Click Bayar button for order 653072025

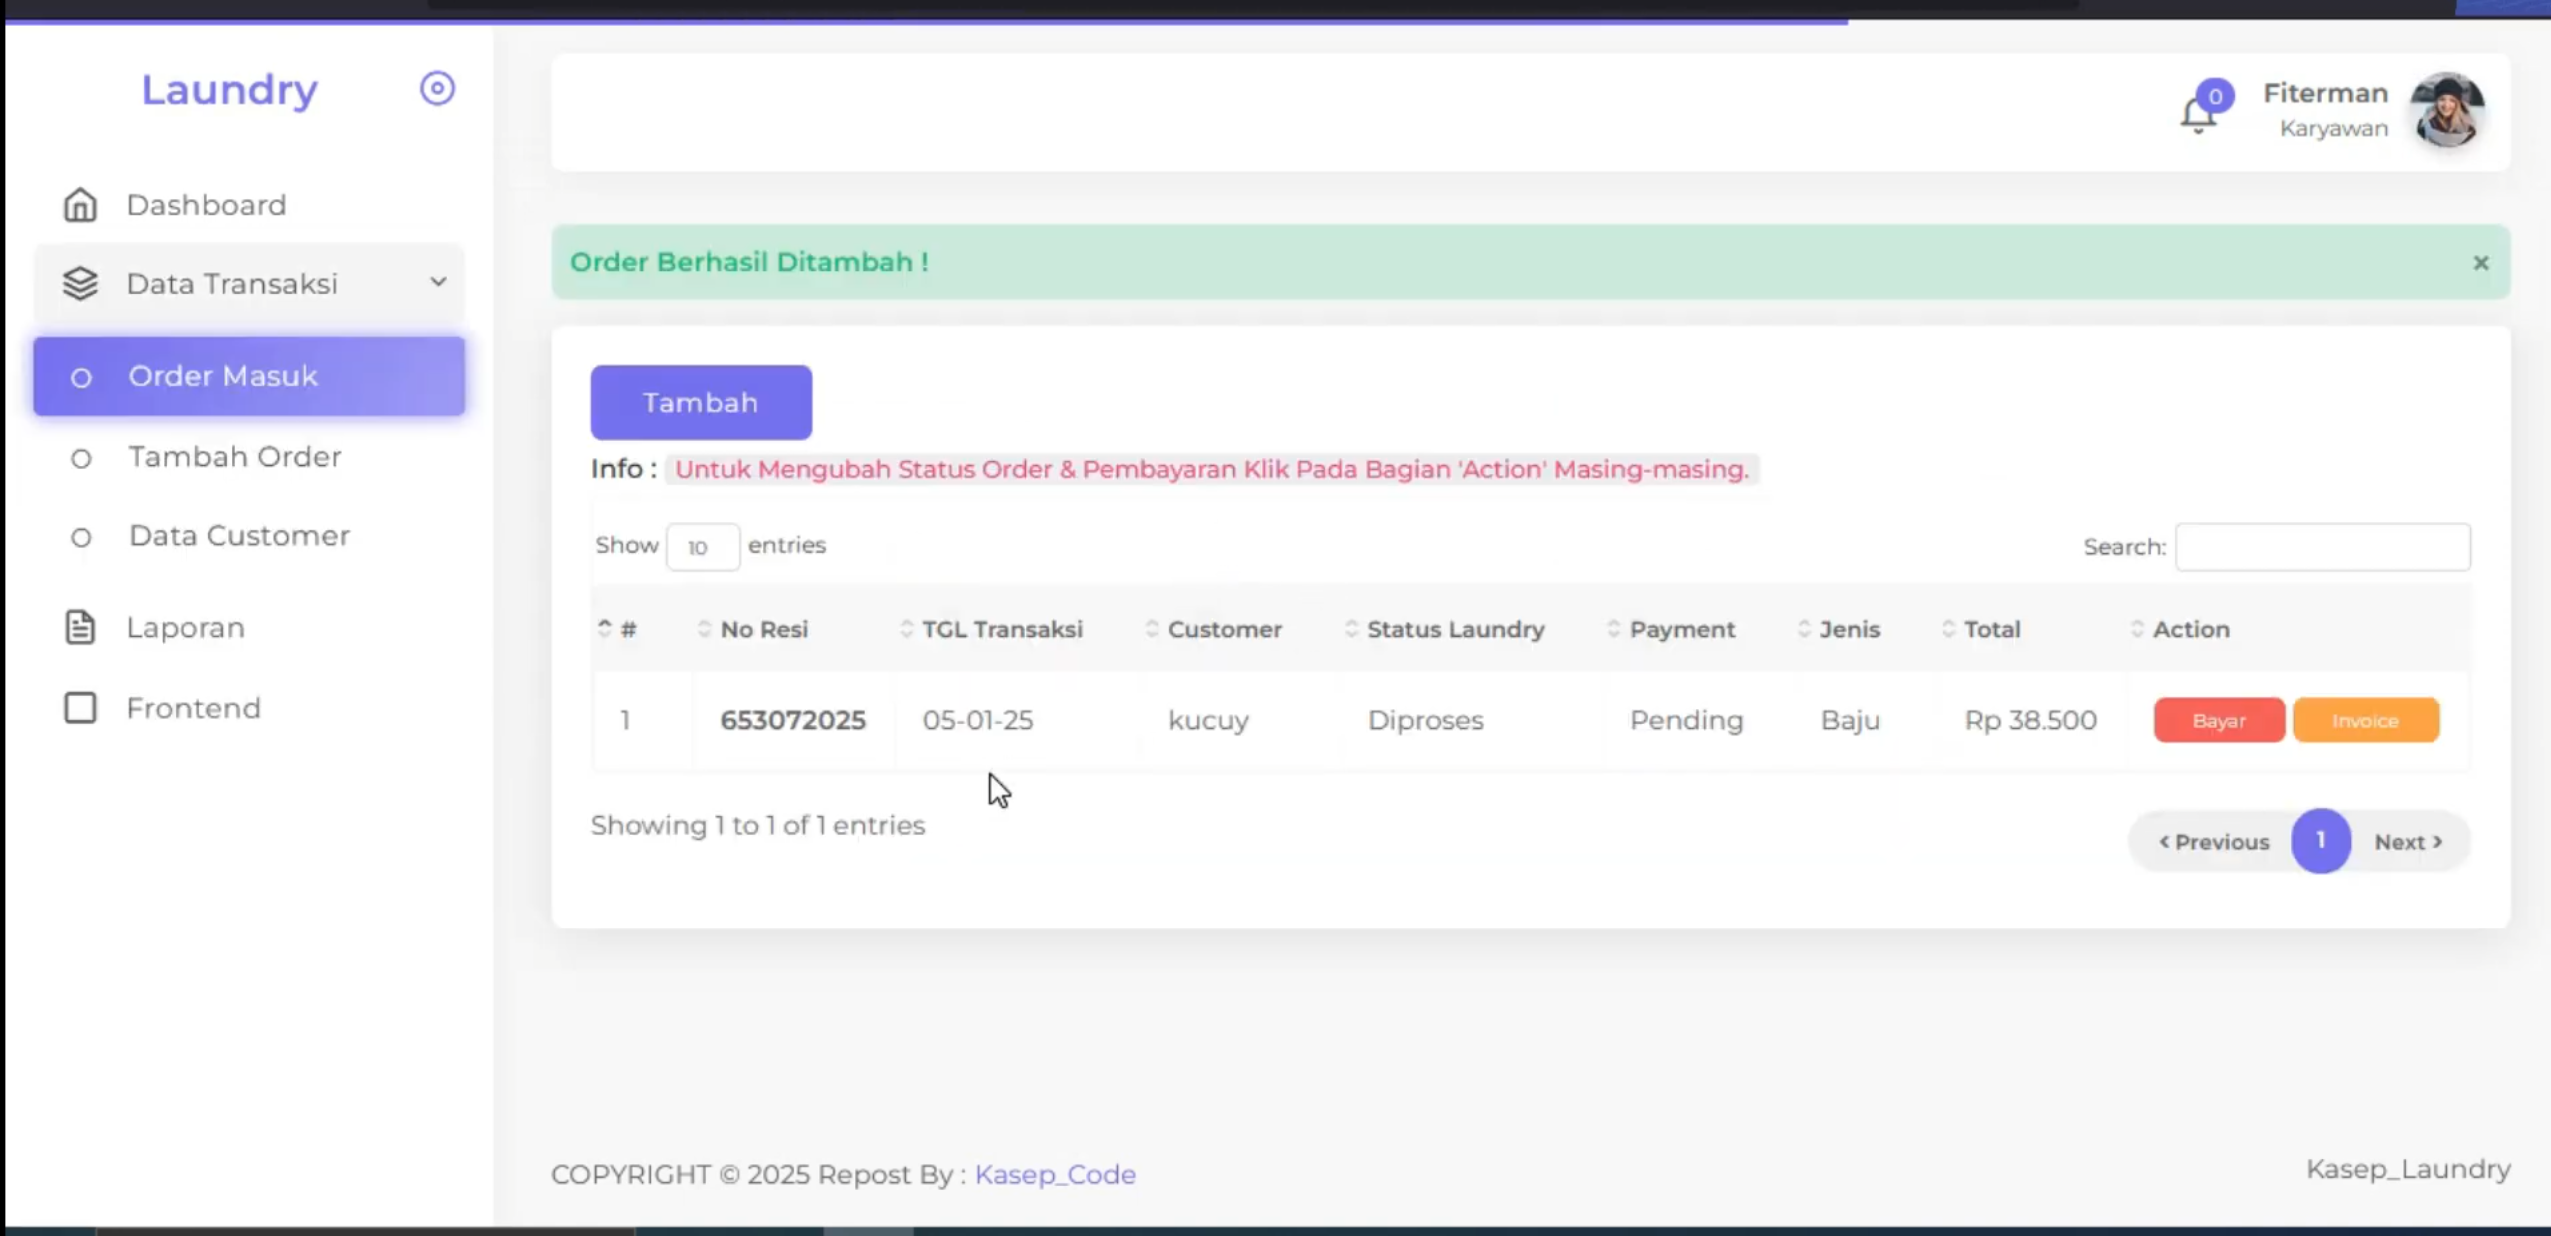(x=2219, y=720)
